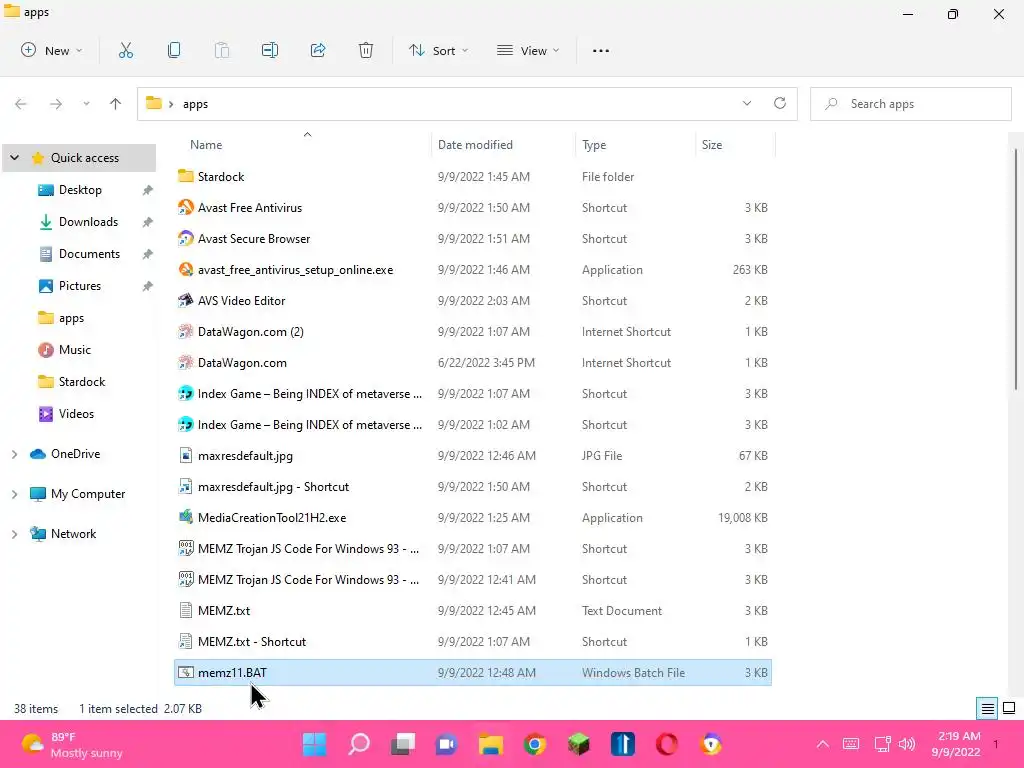Screen dimensions: 1024x768
Task: Open address bar history dropdown
Action: pos(746,103)
